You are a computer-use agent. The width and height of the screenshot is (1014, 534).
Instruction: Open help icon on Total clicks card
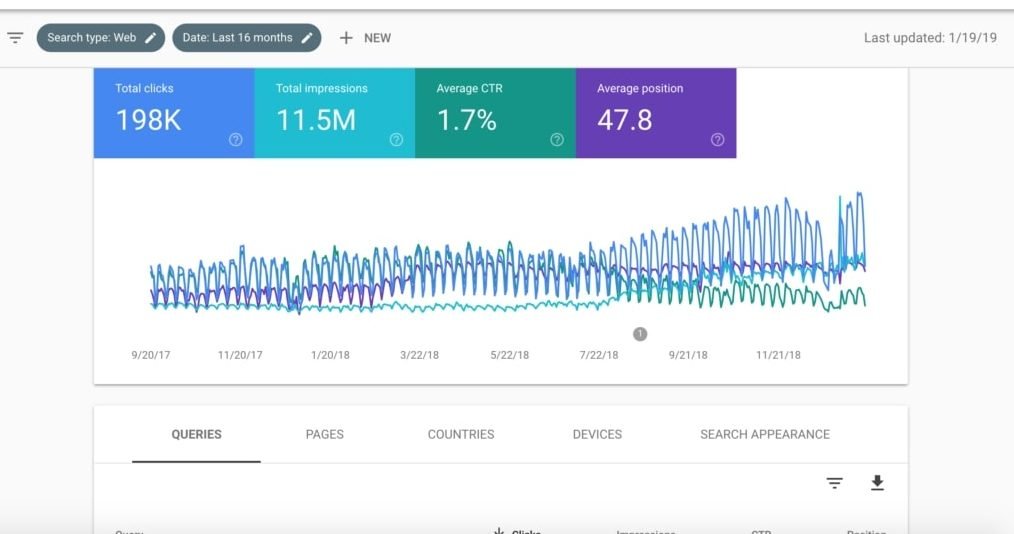click(236, 140)
